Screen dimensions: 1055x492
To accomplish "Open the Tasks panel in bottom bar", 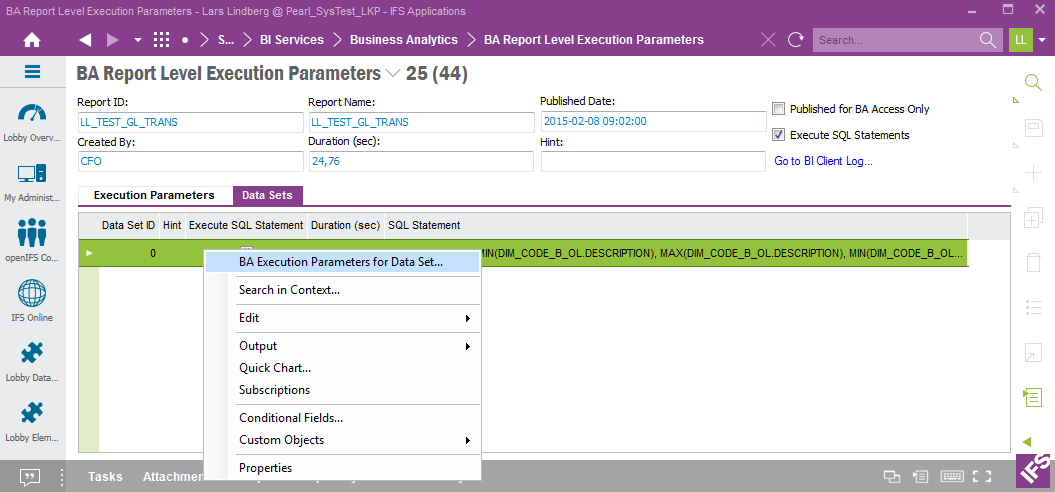I will pyautogui.click(x=105, y=477).
